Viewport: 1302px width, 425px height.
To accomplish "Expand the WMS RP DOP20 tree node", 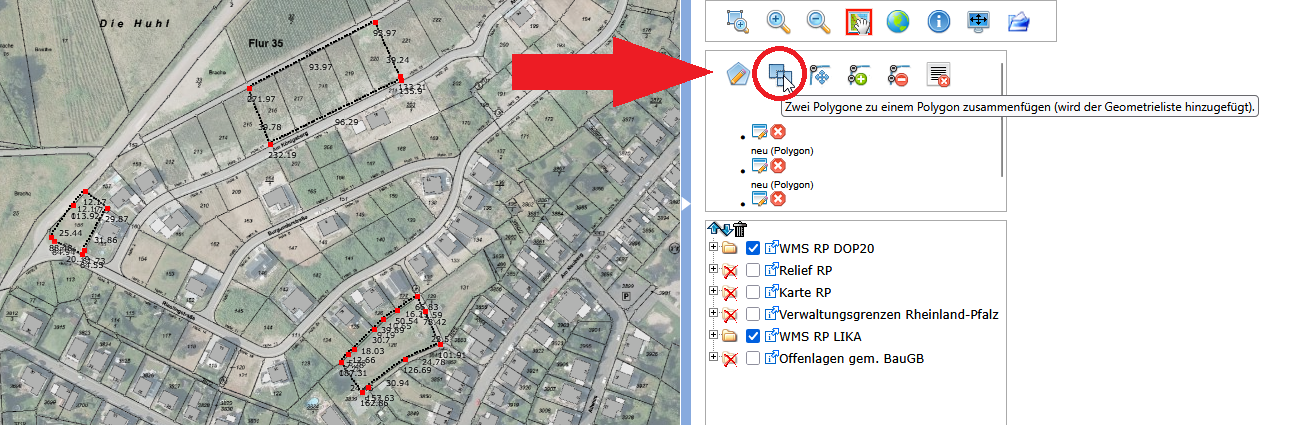I will point(713,248).
